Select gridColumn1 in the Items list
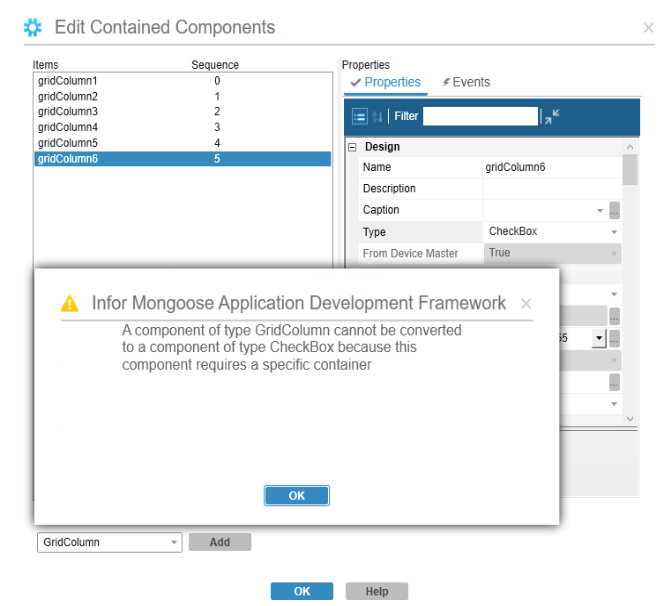This screenshot has height=606, width=667. coord(182,81)
